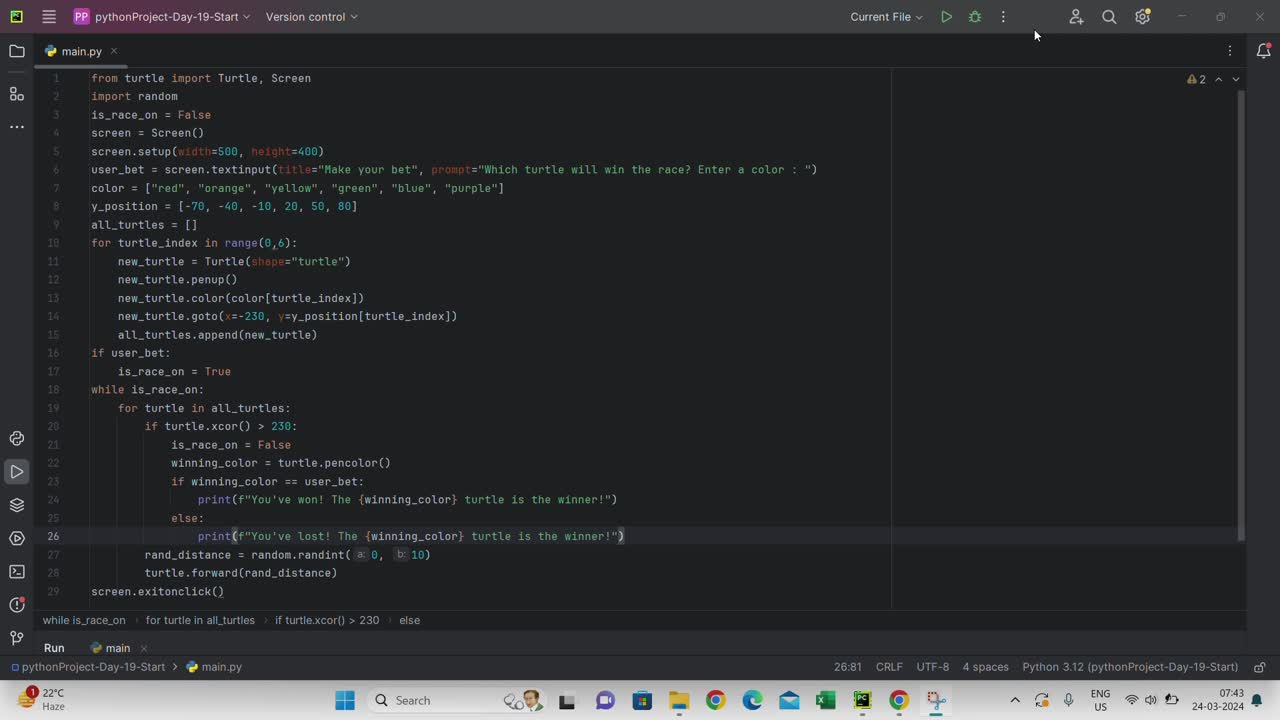Viewport: 1280px width, 720px height.
Task: Open the Code With Me add-user icon
Action: pyautogui.click(x=1076, y=17)
